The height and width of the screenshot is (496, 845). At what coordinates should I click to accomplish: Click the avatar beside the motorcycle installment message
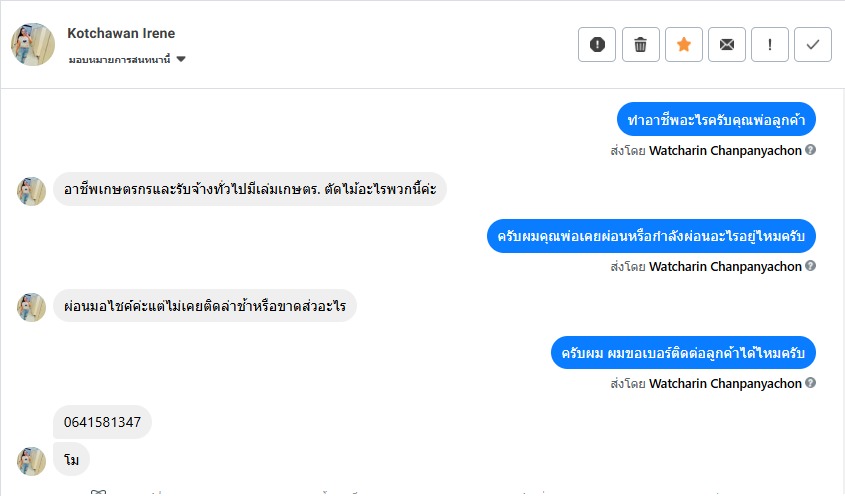click(32, 306)
